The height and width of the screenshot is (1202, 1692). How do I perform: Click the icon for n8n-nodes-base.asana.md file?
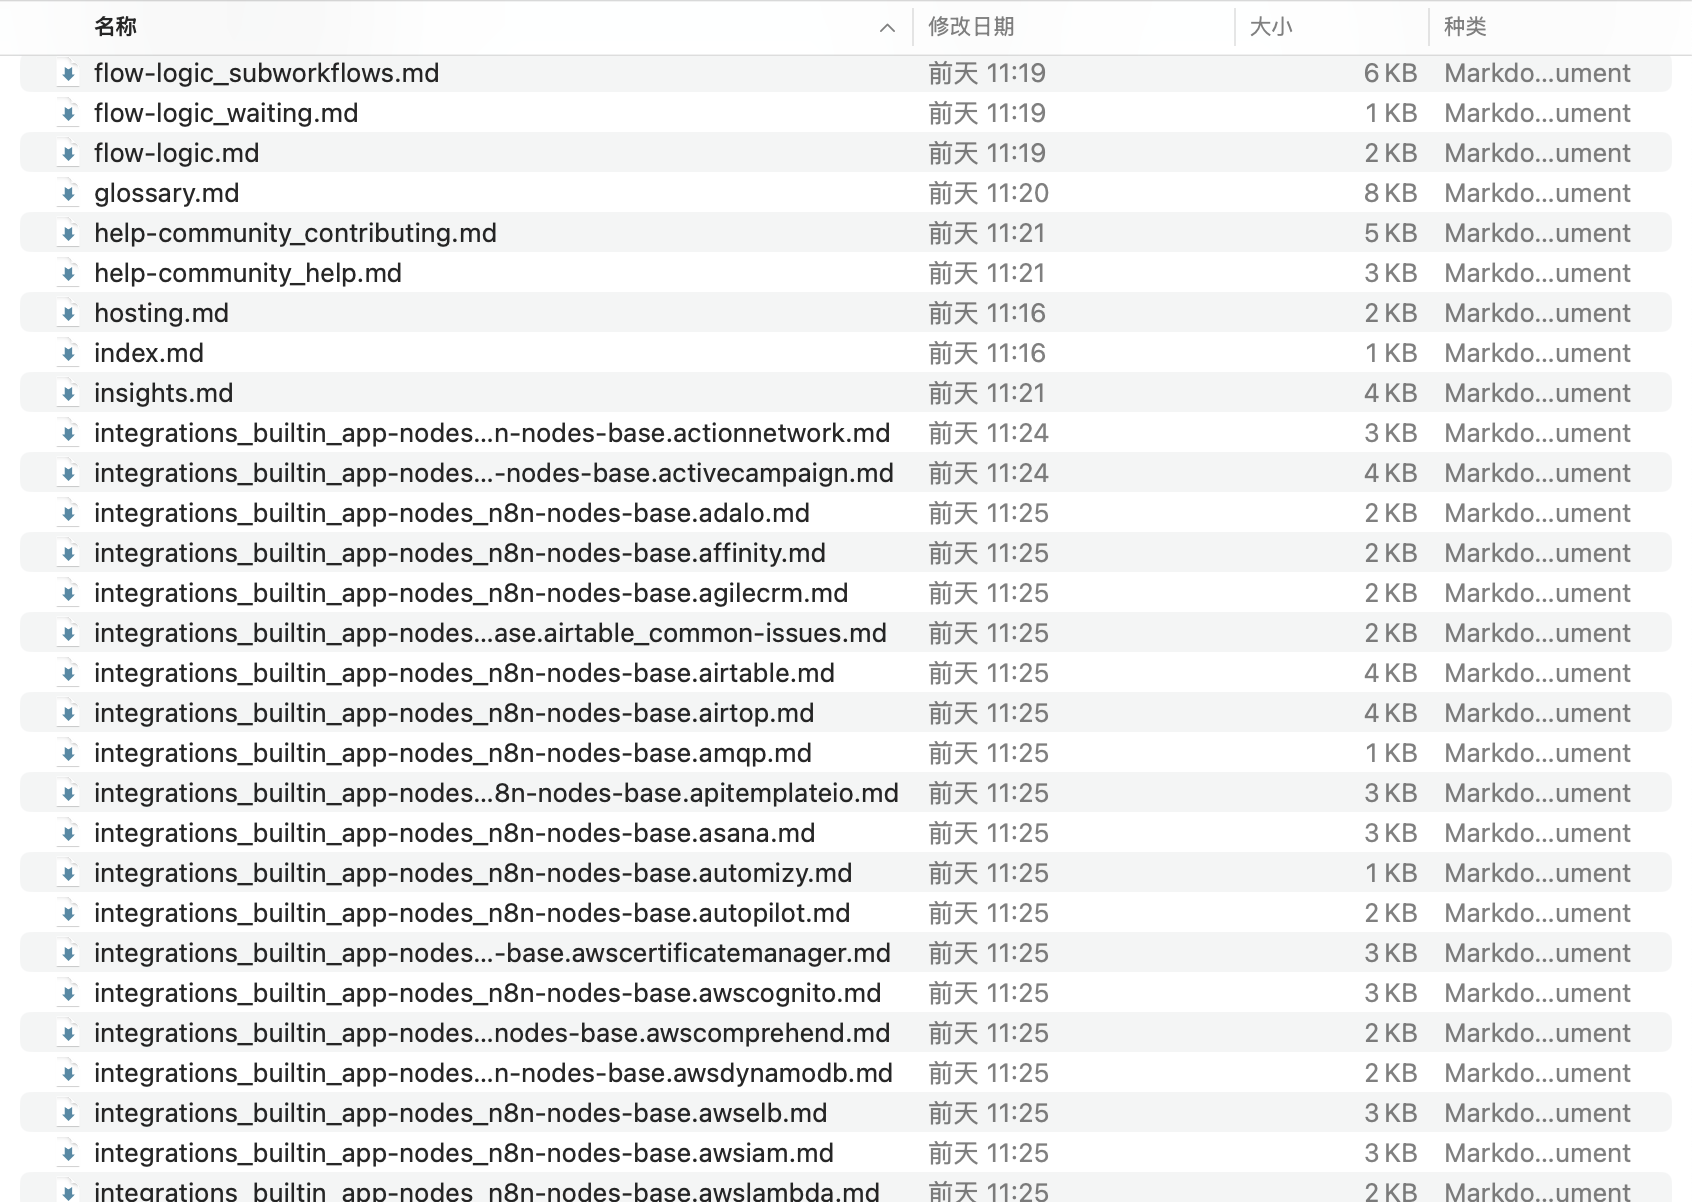point(68,833)
